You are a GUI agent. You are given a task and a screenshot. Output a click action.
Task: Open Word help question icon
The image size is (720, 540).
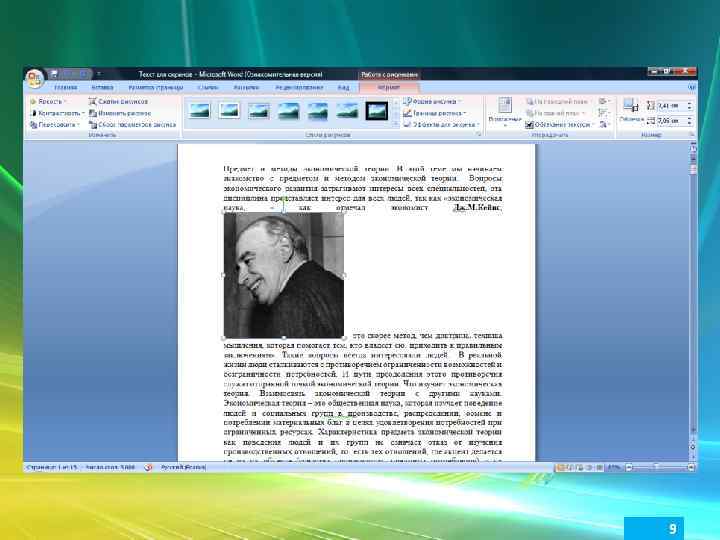(691, 87)
